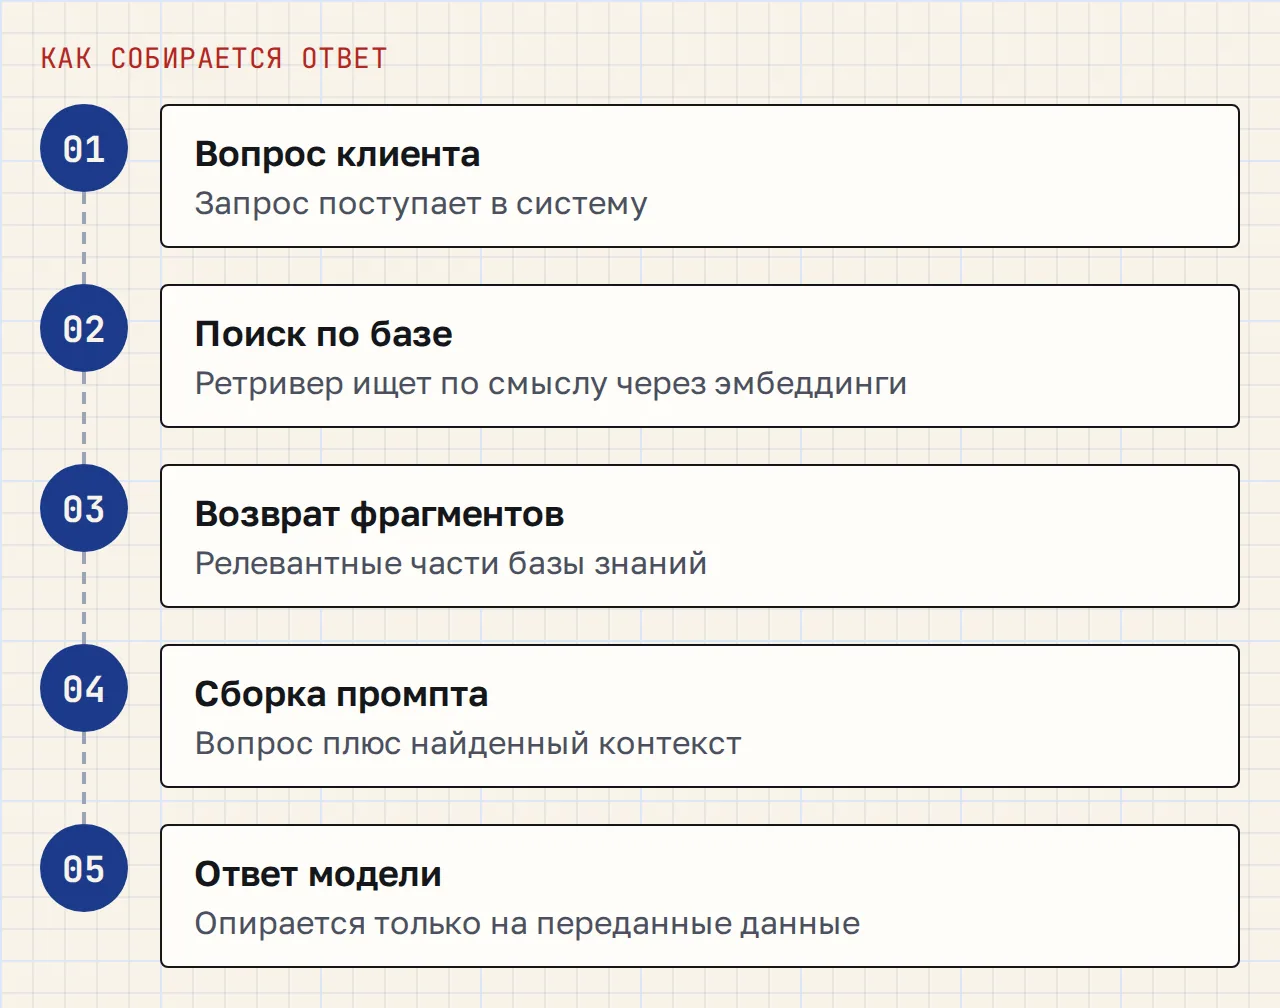Click the text 'Вопрос плюс найденный контекст'
The height and width of the screenshot is (1008, 1280).
468,744
